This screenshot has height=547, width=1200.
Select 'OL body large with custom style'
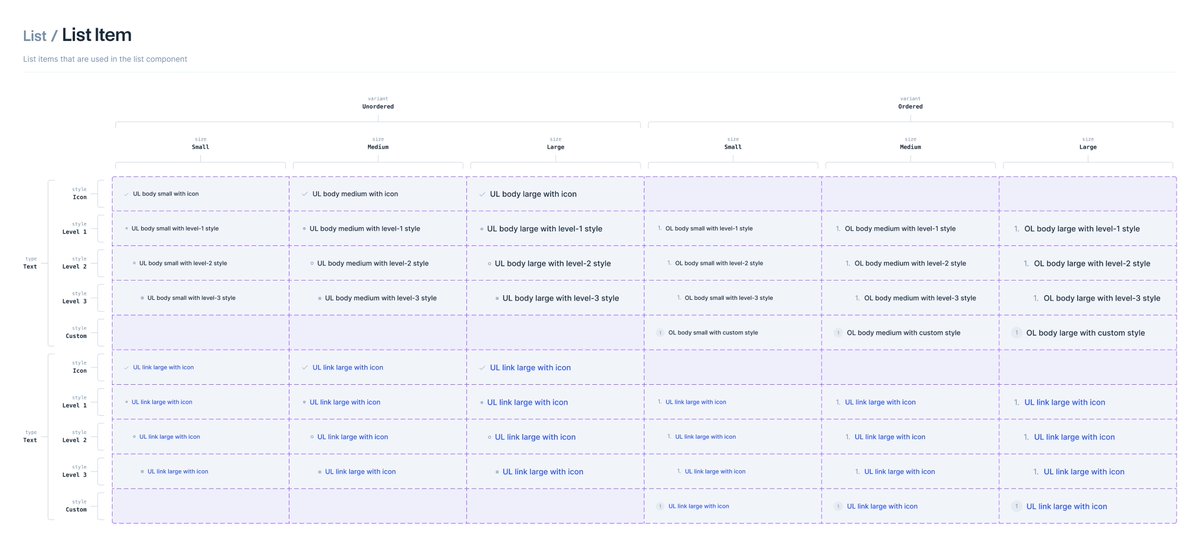pos(1085,333)
